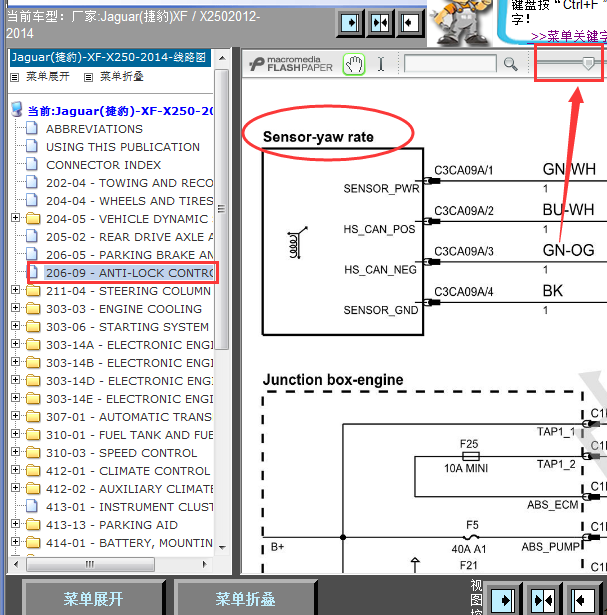
Task: Click the 菜单展开 link above tree
Action: pyautogui.click(x=47, y=76)
